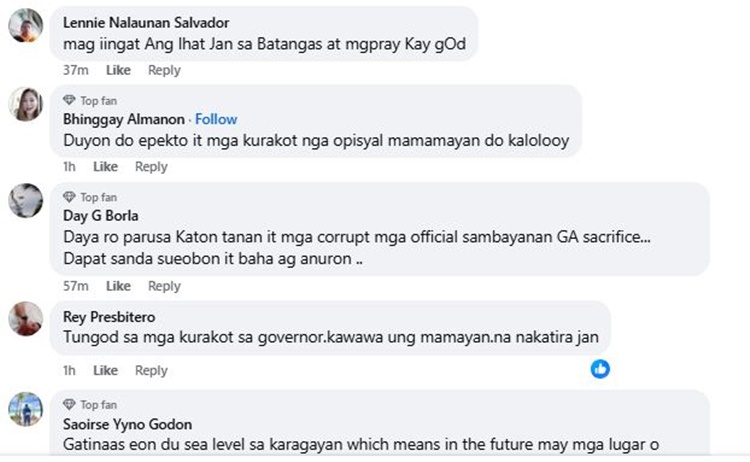
Task: Click Top fan badge icon above Day G Borla
Action: pyautogui.click(x=69, y=197)
